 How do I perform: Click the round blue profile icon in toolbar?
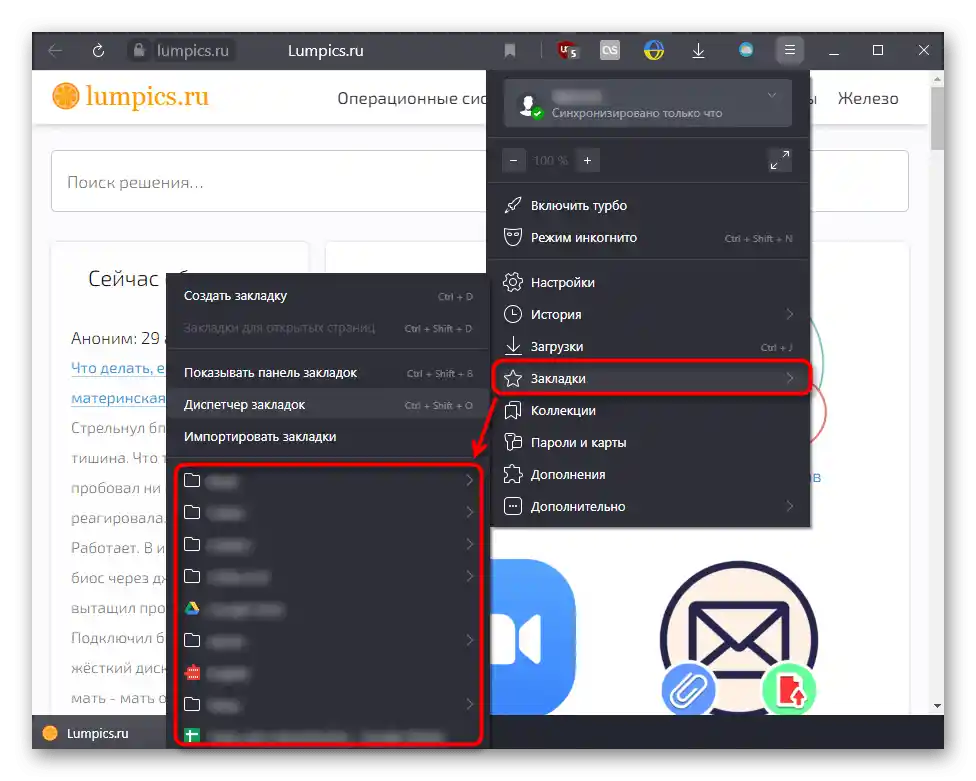pos(746,50)
